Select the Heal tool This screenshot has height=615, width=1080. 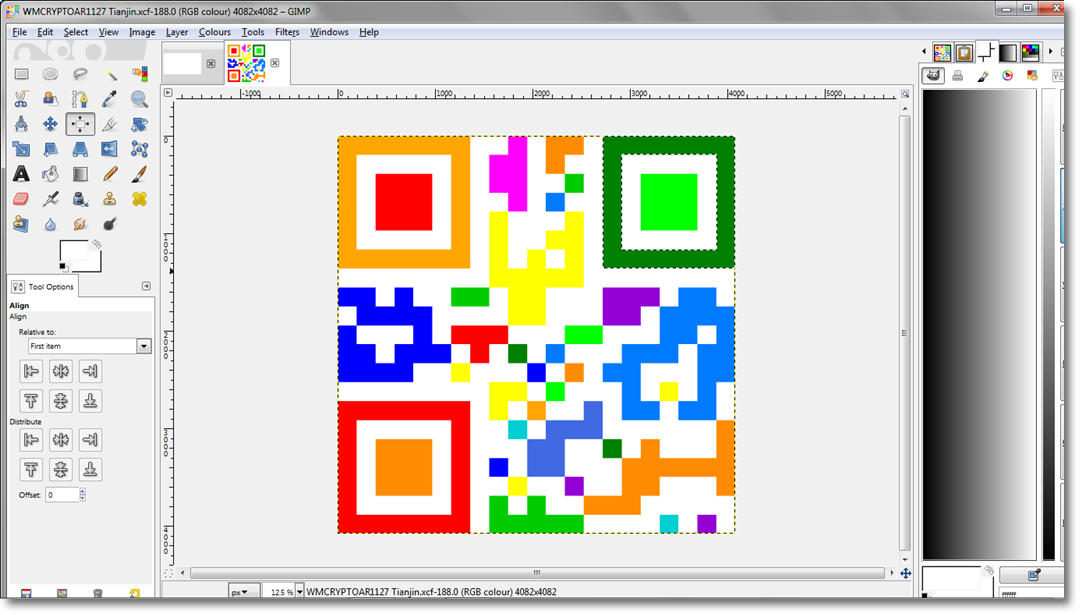point(139,199)
